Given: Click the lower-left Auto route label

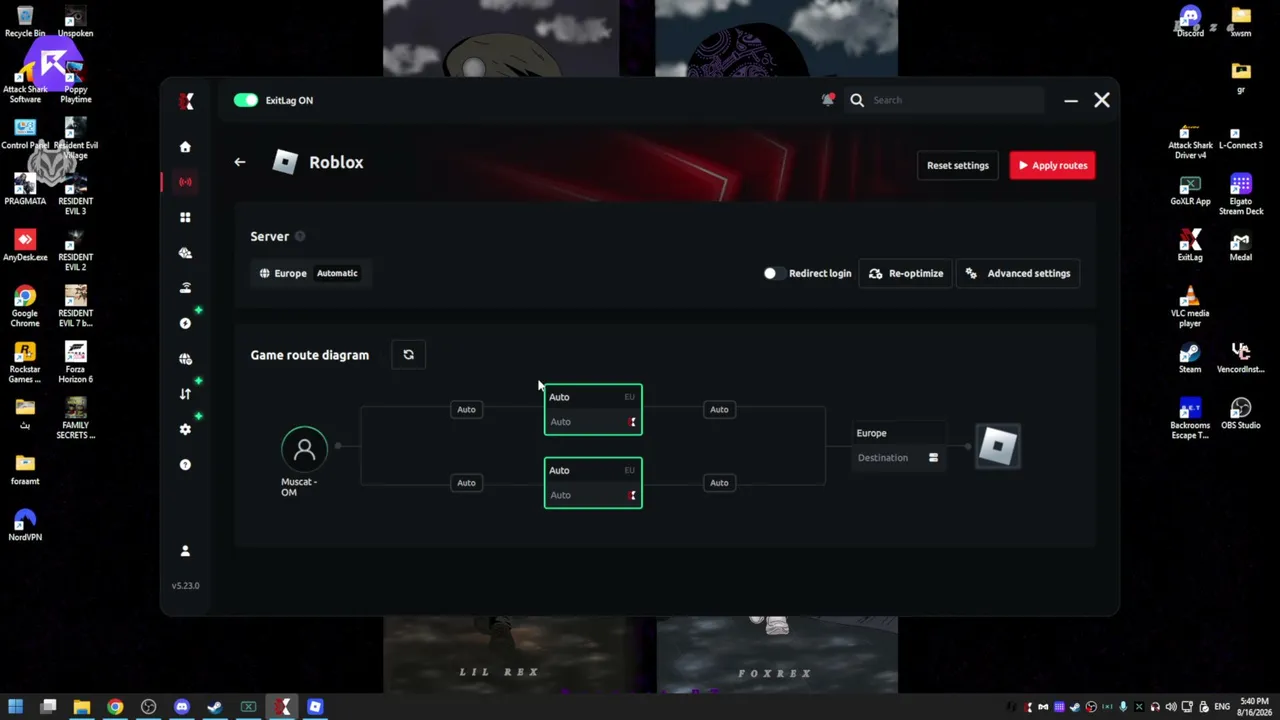Looking at the screenshot, I should click(x=466, y=483).
